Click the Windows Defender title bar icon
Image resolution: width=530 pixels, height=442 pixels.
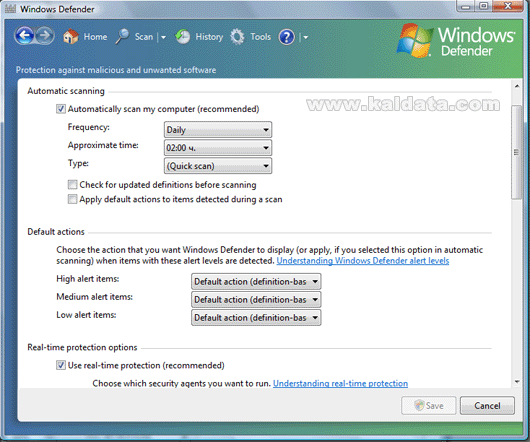[x=10, y=8]
